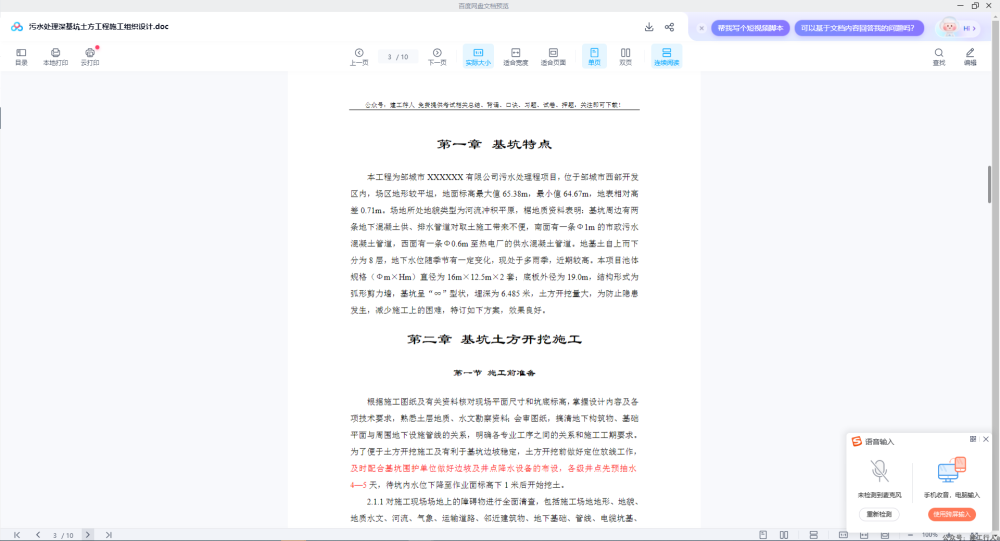
Task: Click the document title 污水处理深基坑土方工程施工组织设计.doc
Action: coord(99,27)
